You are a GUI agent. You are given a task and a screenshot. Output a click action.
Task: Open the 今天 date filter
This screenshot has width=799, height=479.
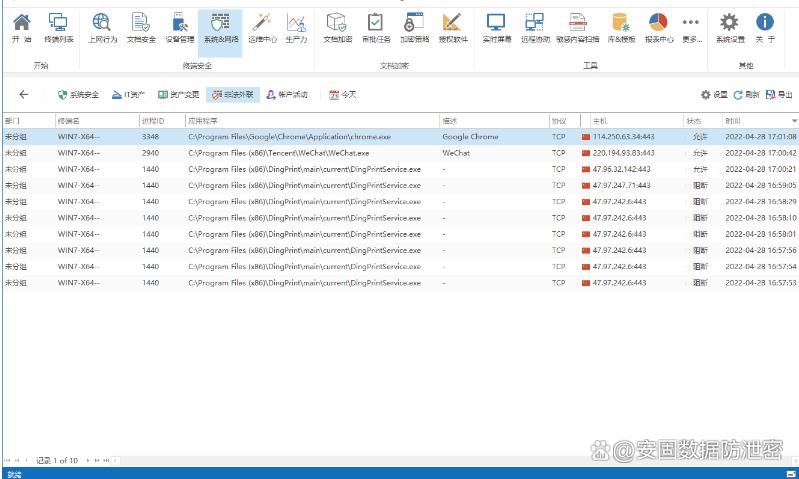tap(342, 95)
